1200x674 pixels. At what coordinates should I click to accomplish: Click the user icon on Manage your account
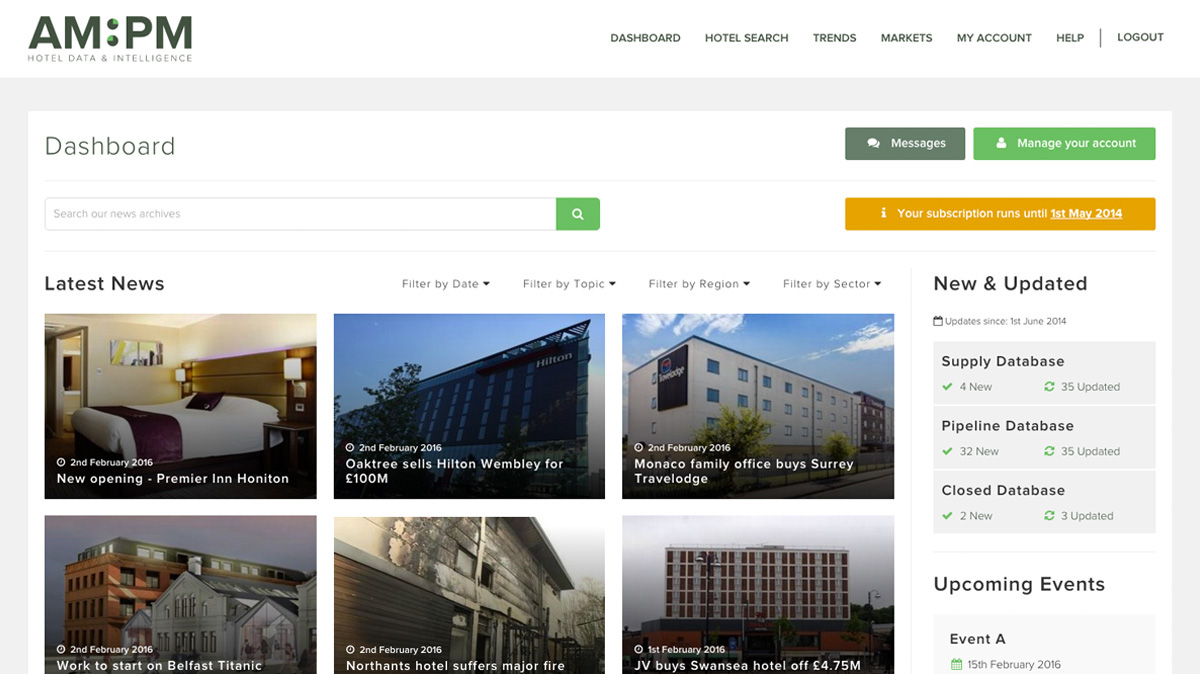(1001, 143)
